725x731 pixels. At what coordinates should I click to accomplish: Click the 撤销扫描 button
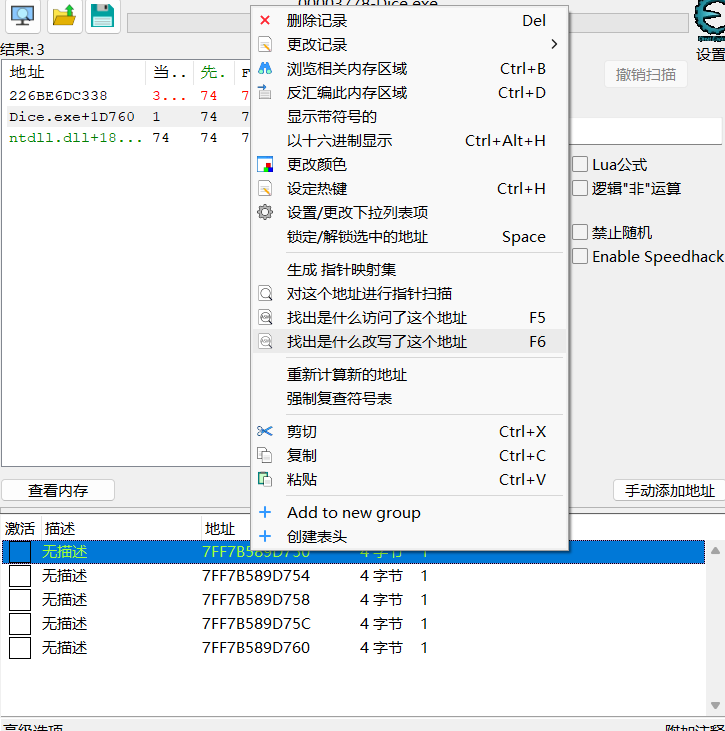646,74
